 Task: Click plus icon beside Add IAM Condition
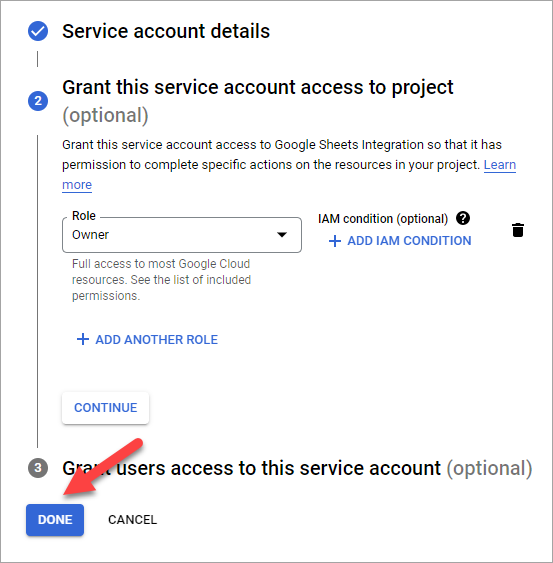pos(335,241)
